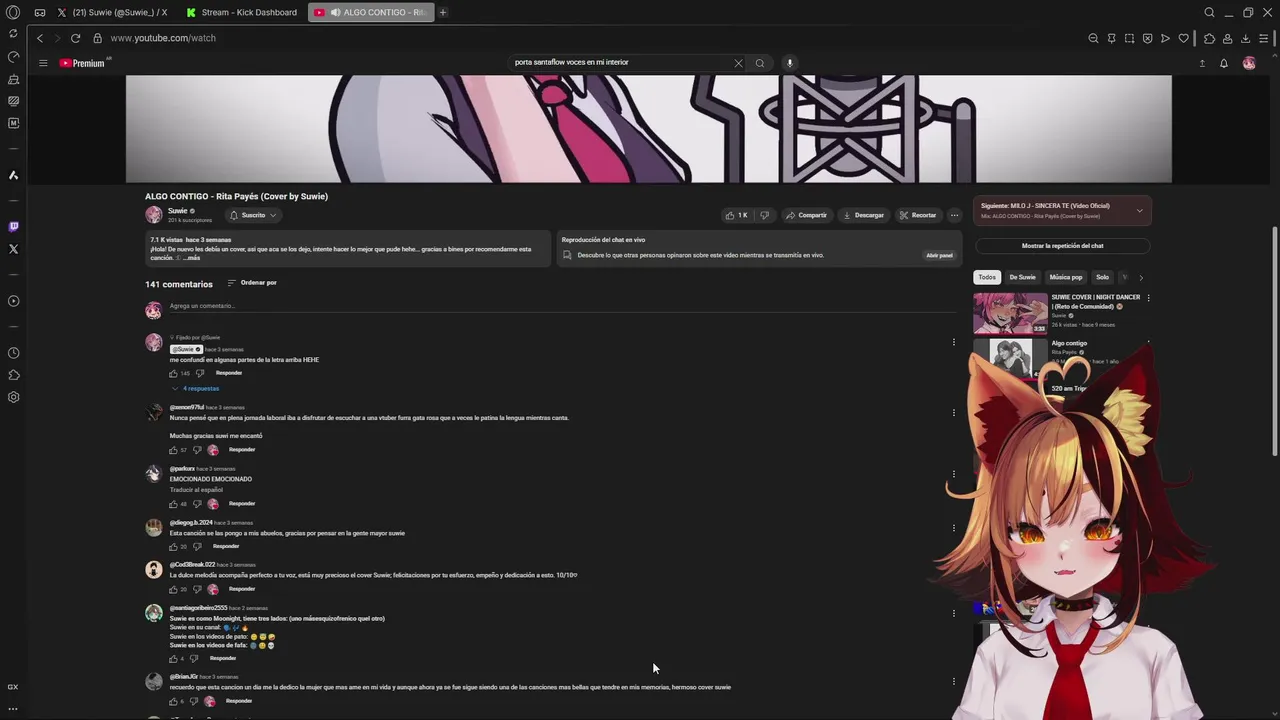Expand the 4 respuestas replies

coord(195,388)
